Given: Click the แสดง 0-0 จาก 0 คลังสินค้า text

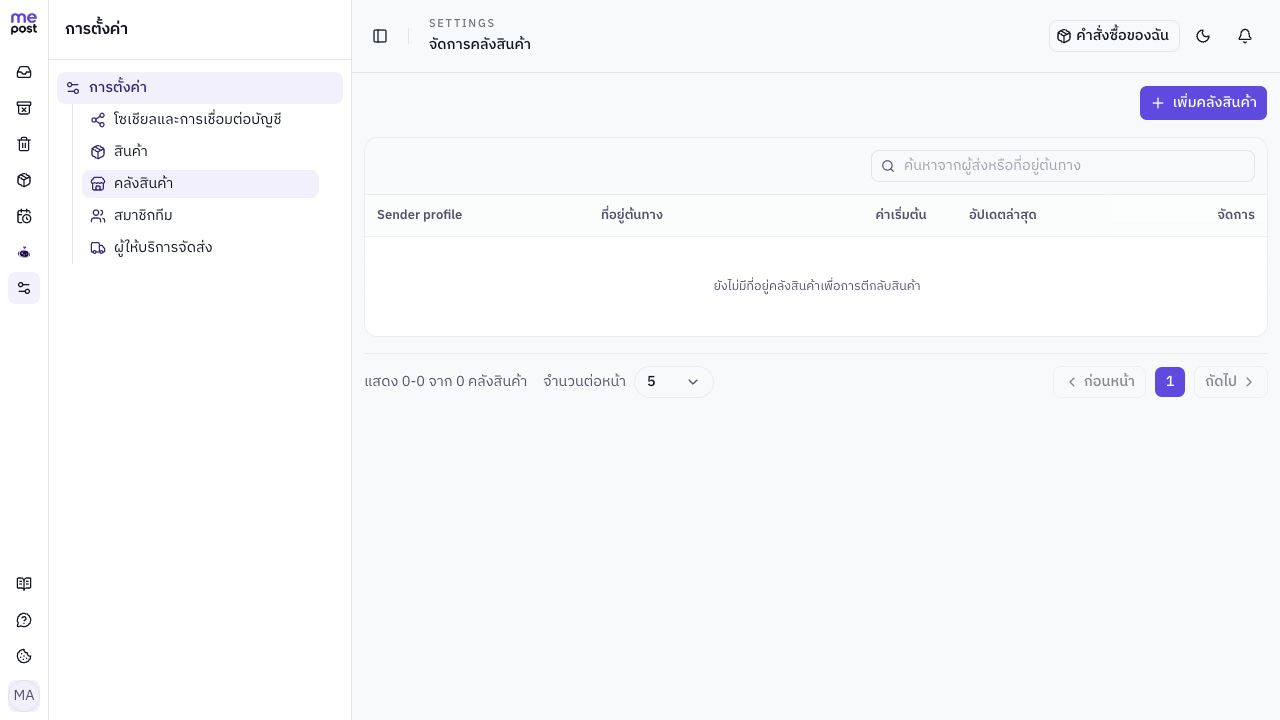Looking at the screenshot, I should click(x=446, y=382).
